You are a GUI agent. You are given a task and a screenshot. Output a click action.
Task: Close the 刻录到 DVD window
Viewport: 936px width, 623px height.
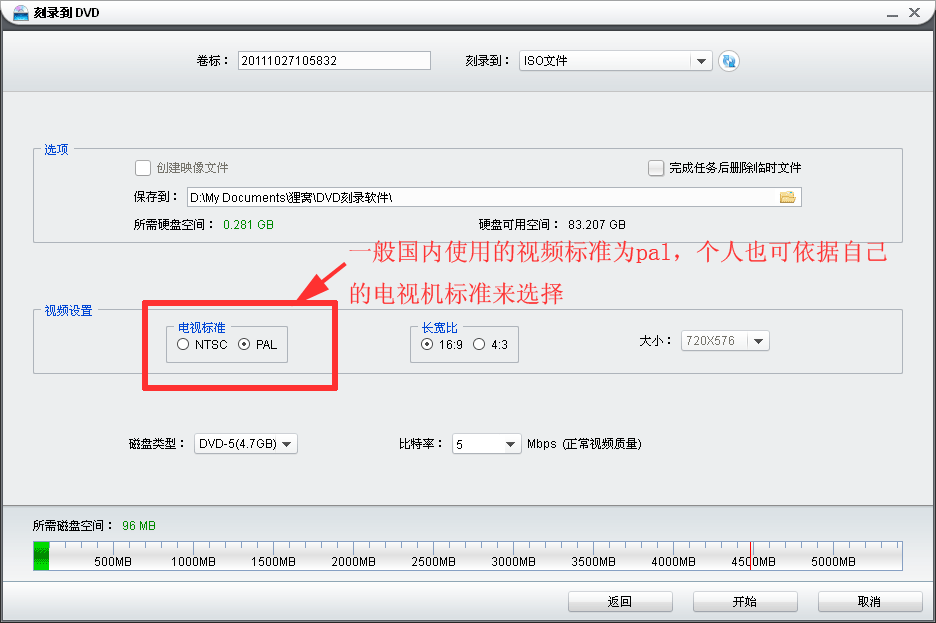pyautogui.click(x=915, y=13)
